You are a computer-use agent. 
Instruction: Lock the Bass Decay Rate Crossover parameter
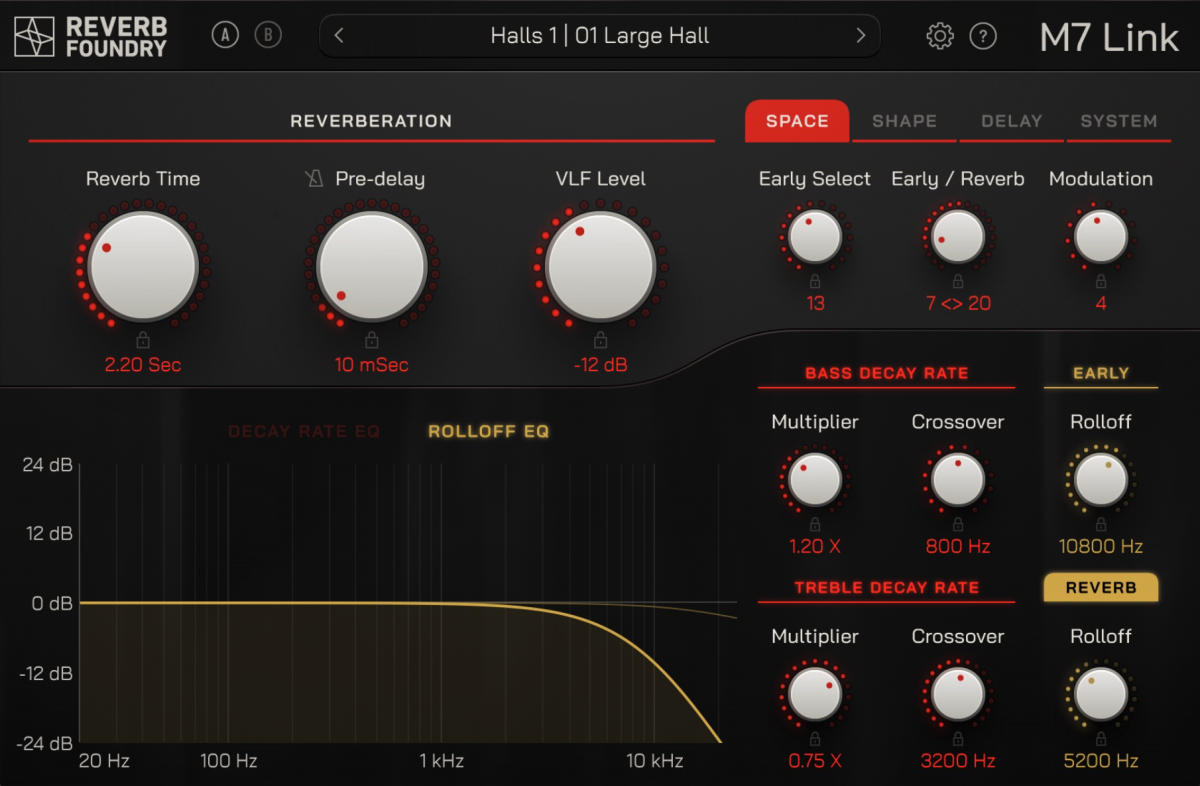coord(958,525)
